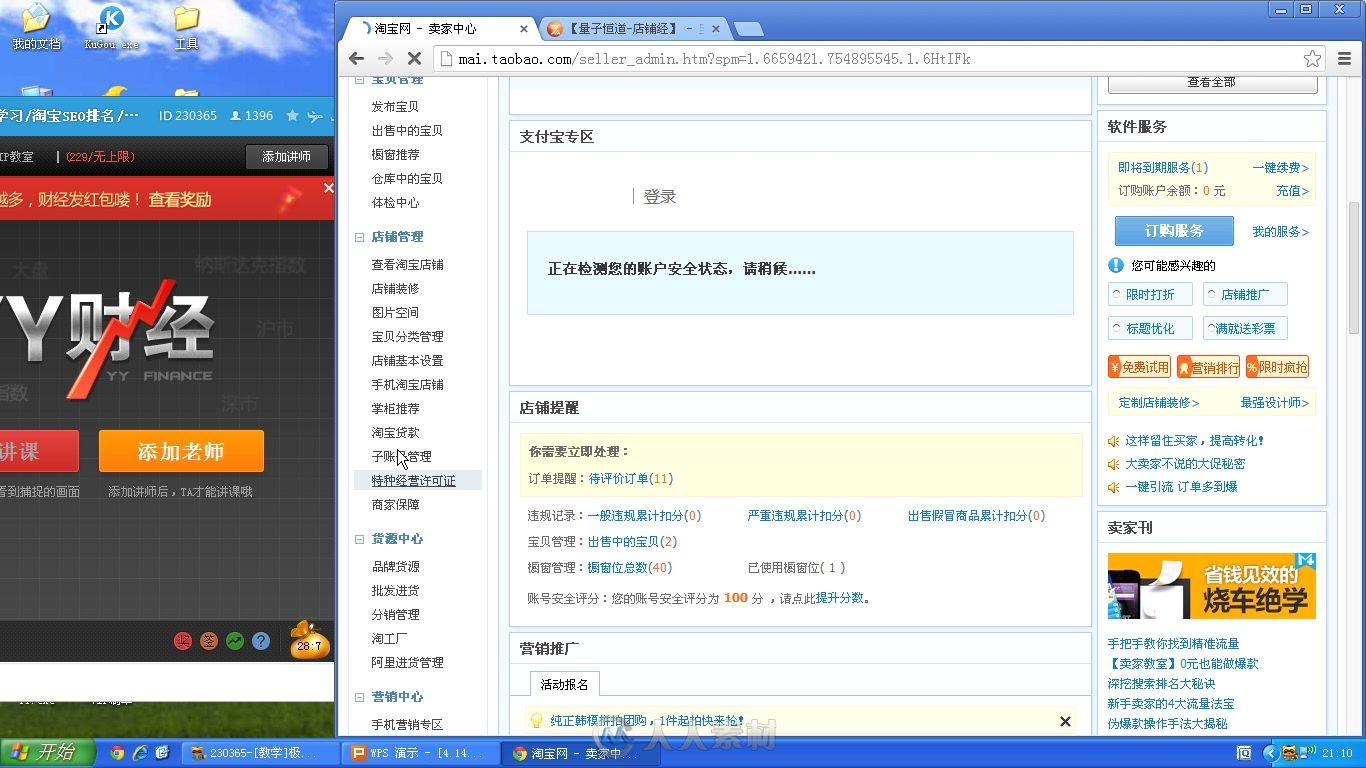Click the 登录 link in 支付宝专区

point(660,197)
